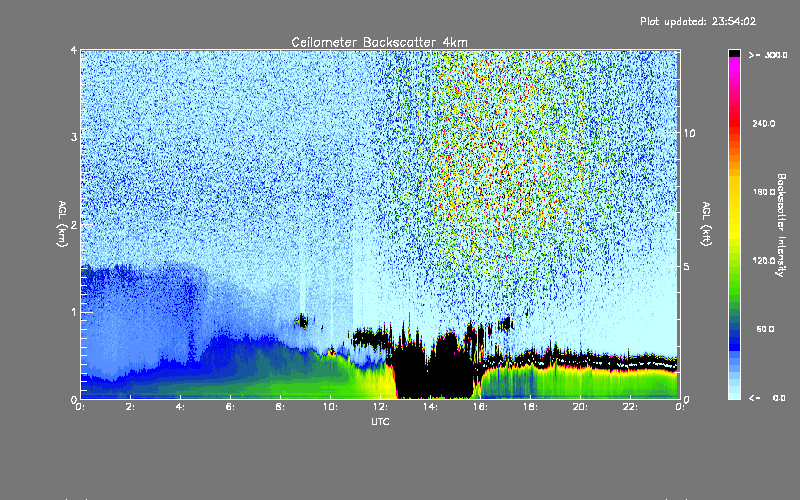Click the '4' km label on left axis
800x500 pixels.
point(73,50)
